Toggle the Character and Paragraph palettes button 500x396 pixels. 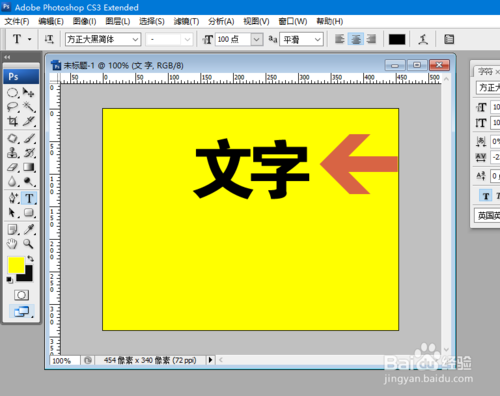point(449,39)
